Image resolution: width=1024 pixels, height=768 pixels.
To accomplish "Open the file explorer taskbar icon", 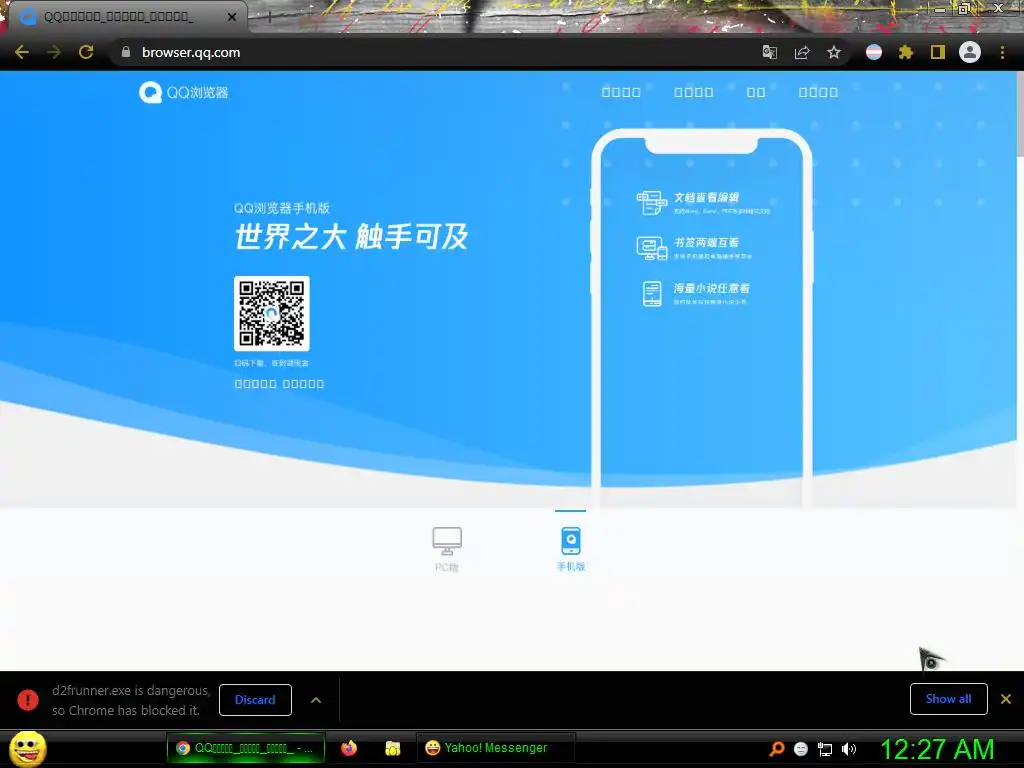I will coord(392,748).
